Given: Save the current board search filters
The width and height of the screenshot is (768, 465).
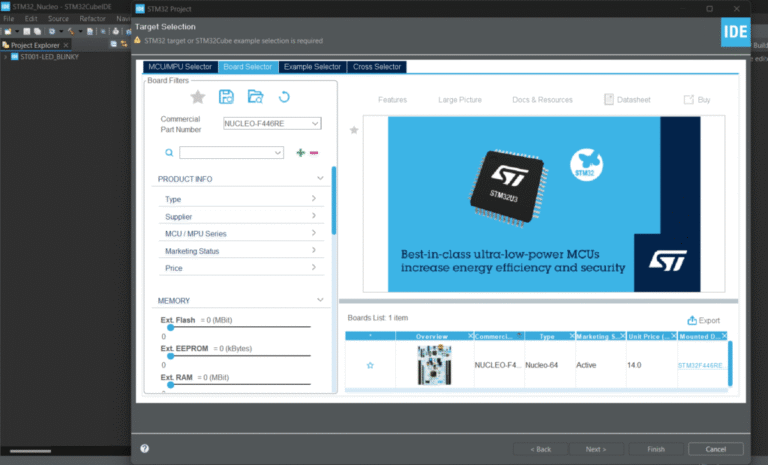Looking at the screenshot, I should (226, 97).
